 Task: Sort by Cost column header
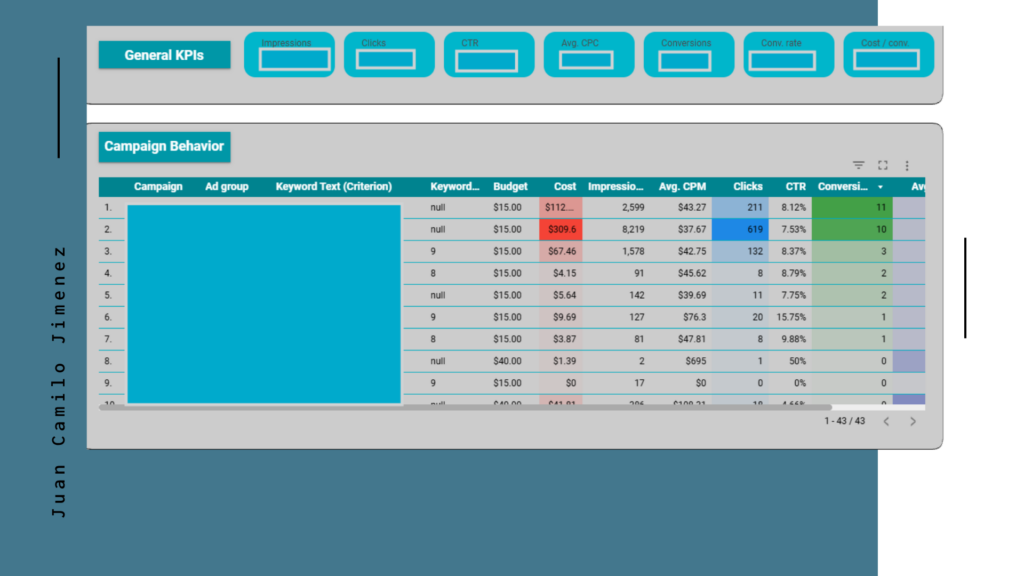(x=565, y=187)
